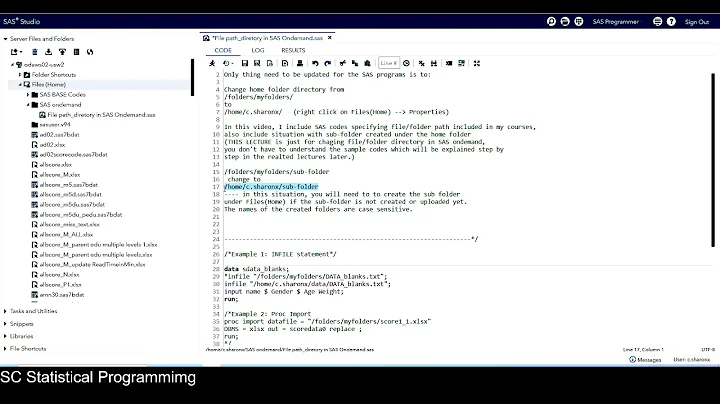The width and height of the screenshot is (720, 404).
Task: Open the Messages panel in the status bar
Action: click(645, 359)
